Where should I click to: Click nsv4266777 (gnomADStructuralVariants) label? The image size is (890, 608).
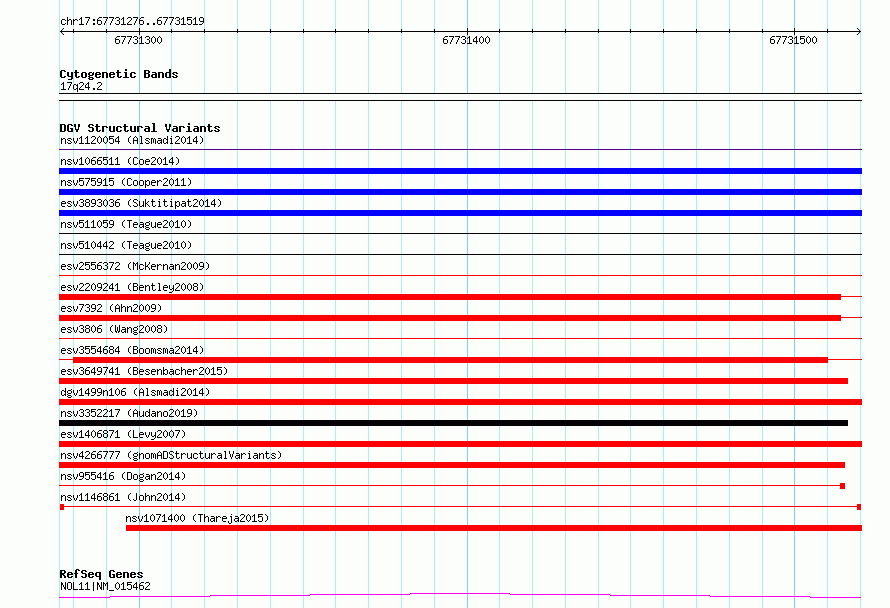[x=171, y=455]
